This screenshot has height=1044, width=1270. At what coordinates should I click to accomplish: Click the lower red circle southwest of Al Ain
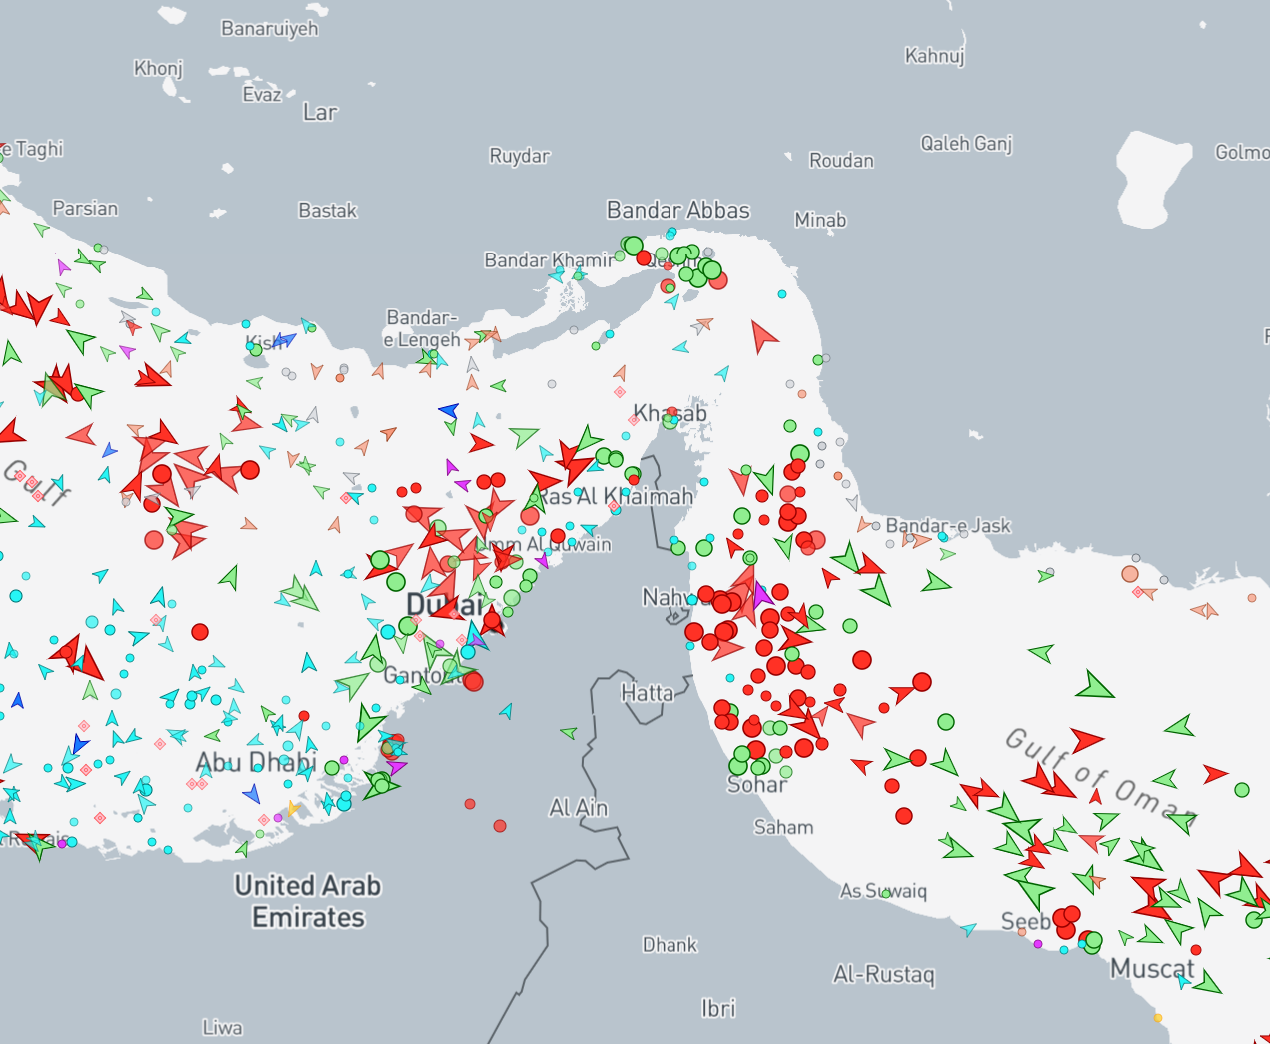pos(500,826)
